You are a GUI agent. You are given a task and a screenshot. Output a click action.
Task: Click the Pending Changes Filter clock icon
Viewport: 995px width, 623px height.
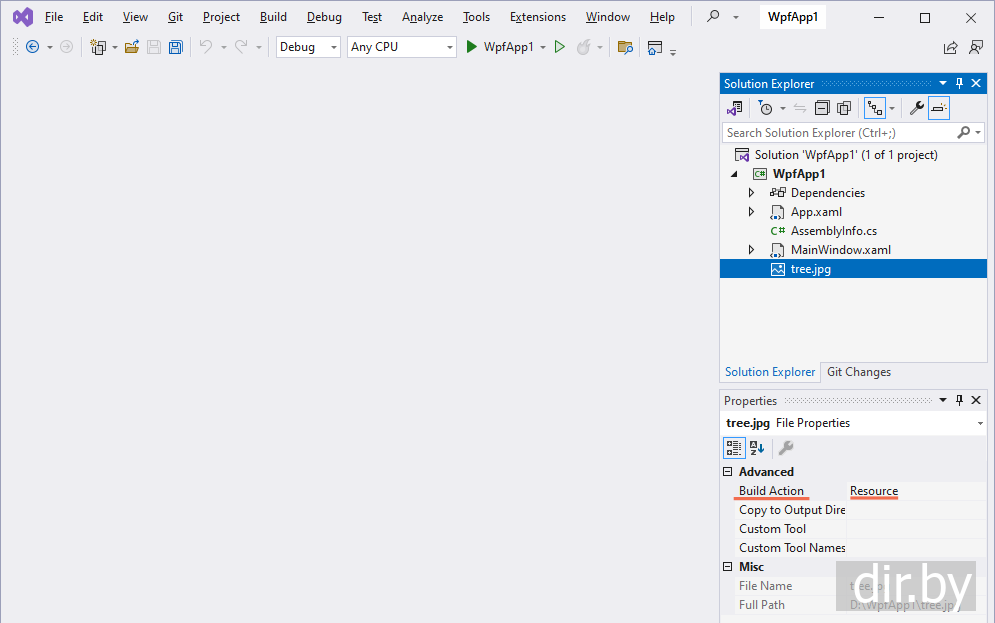[766, 108]
